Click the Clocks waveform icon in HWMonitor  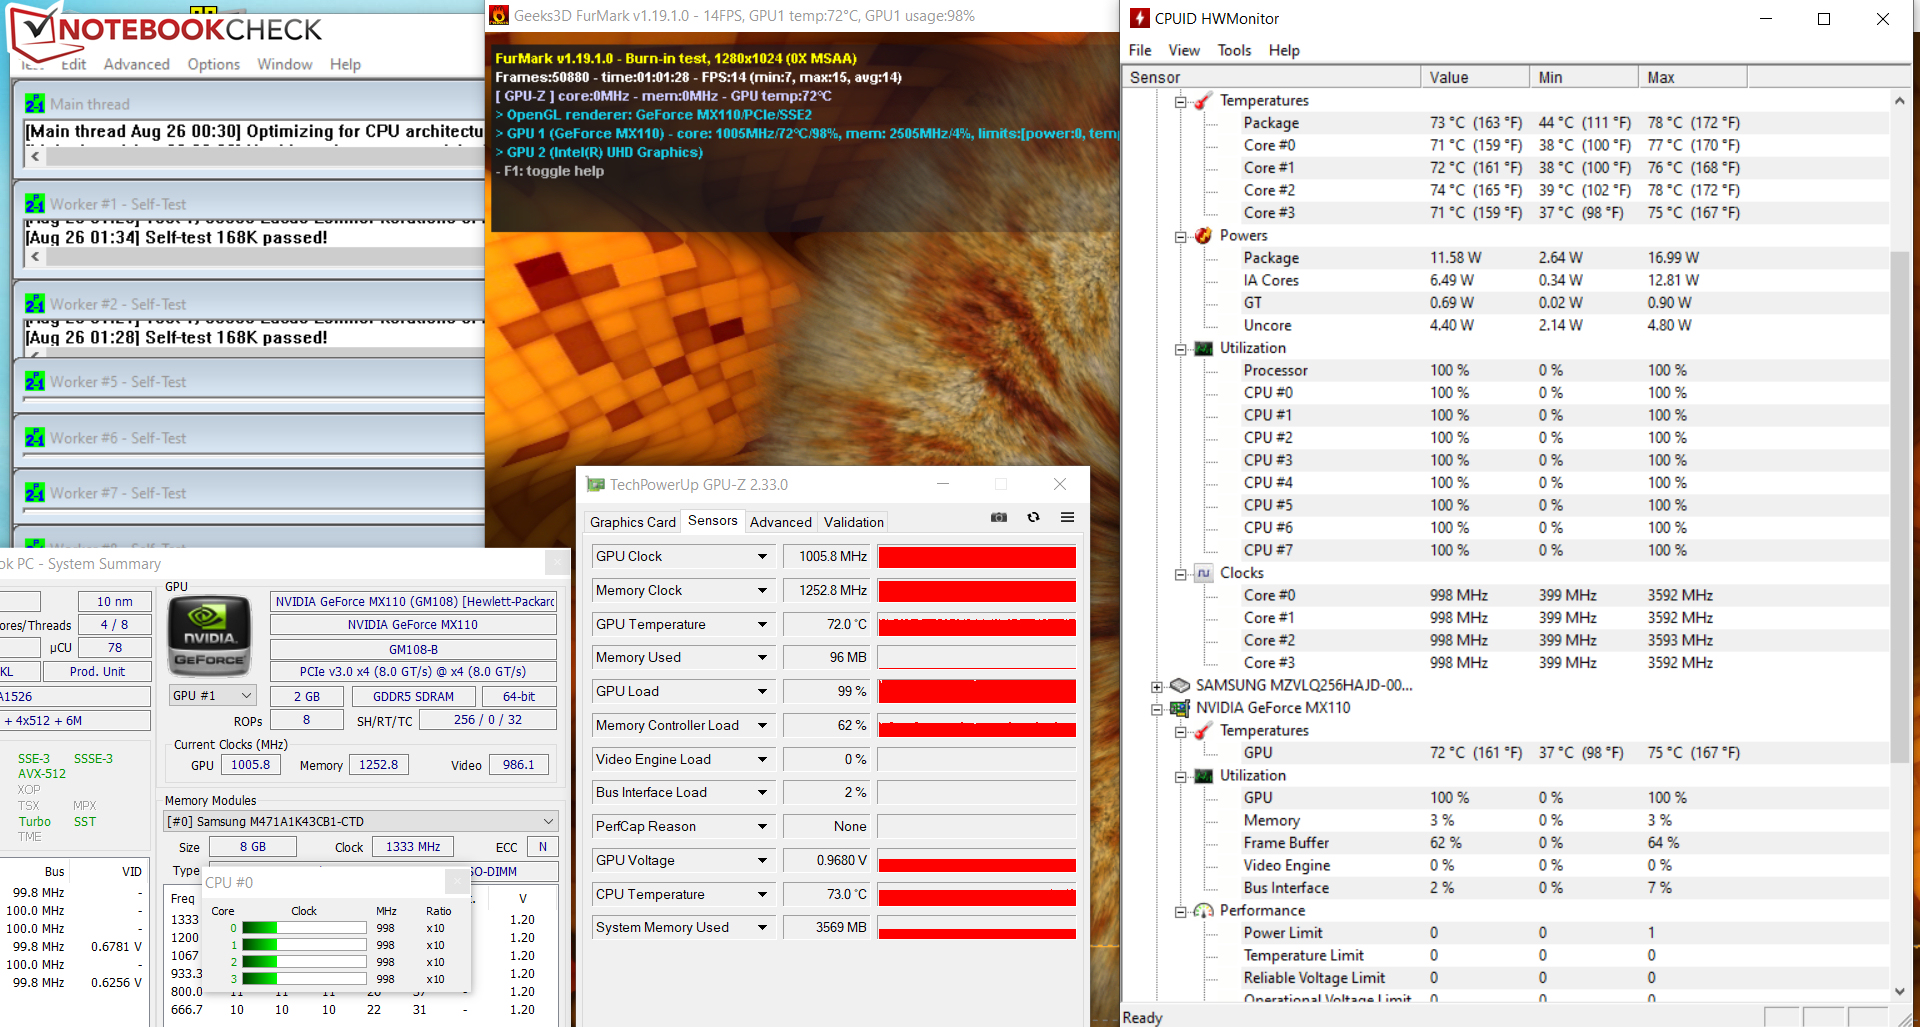(1203, 573)
